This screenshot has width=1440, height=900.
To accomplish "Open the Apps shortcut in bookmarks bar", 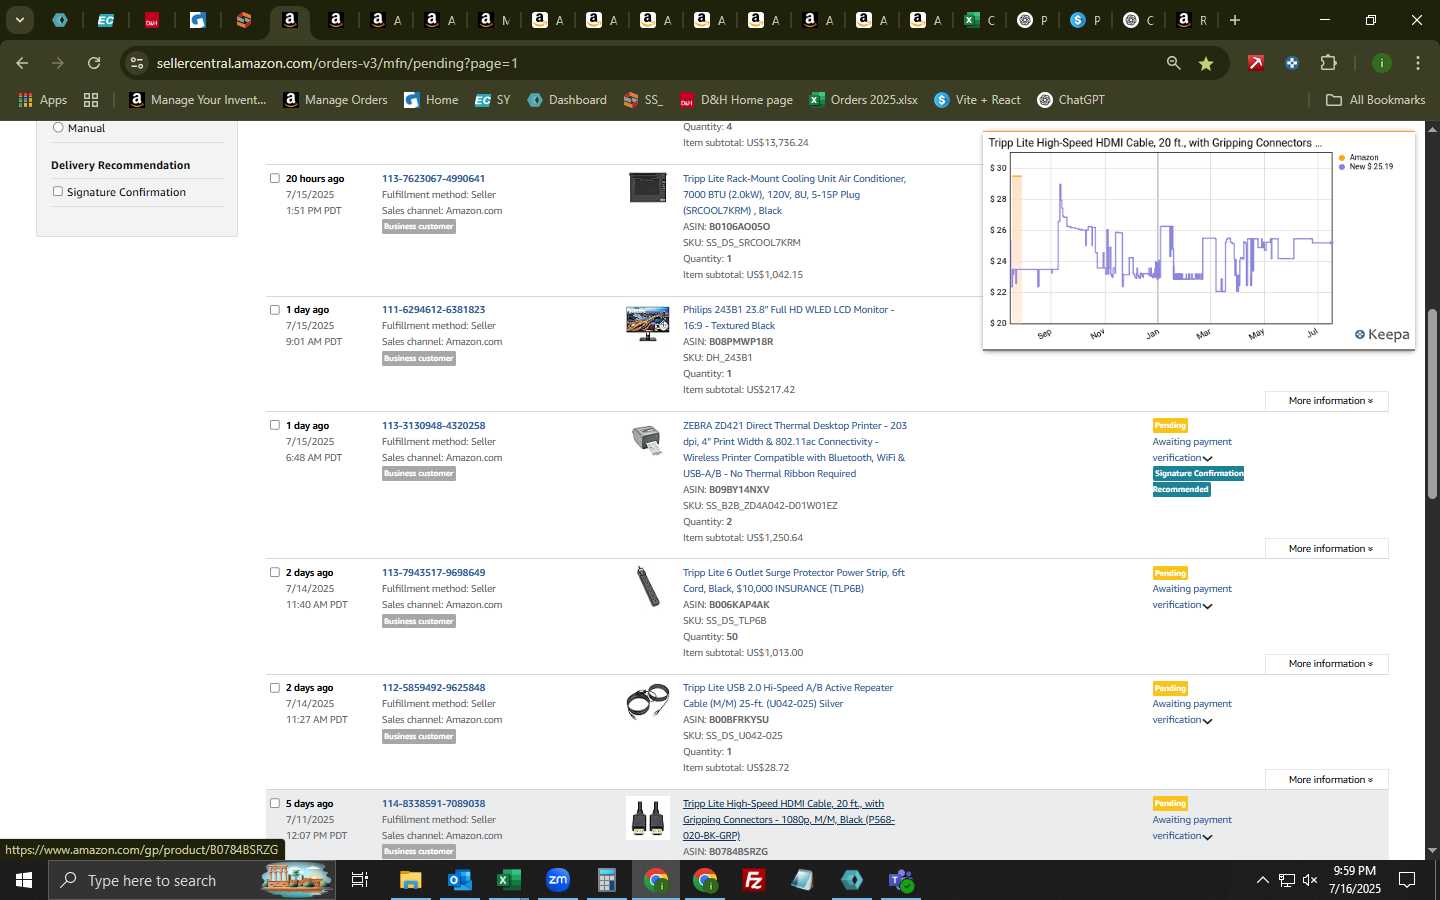I will pos(42,100).
